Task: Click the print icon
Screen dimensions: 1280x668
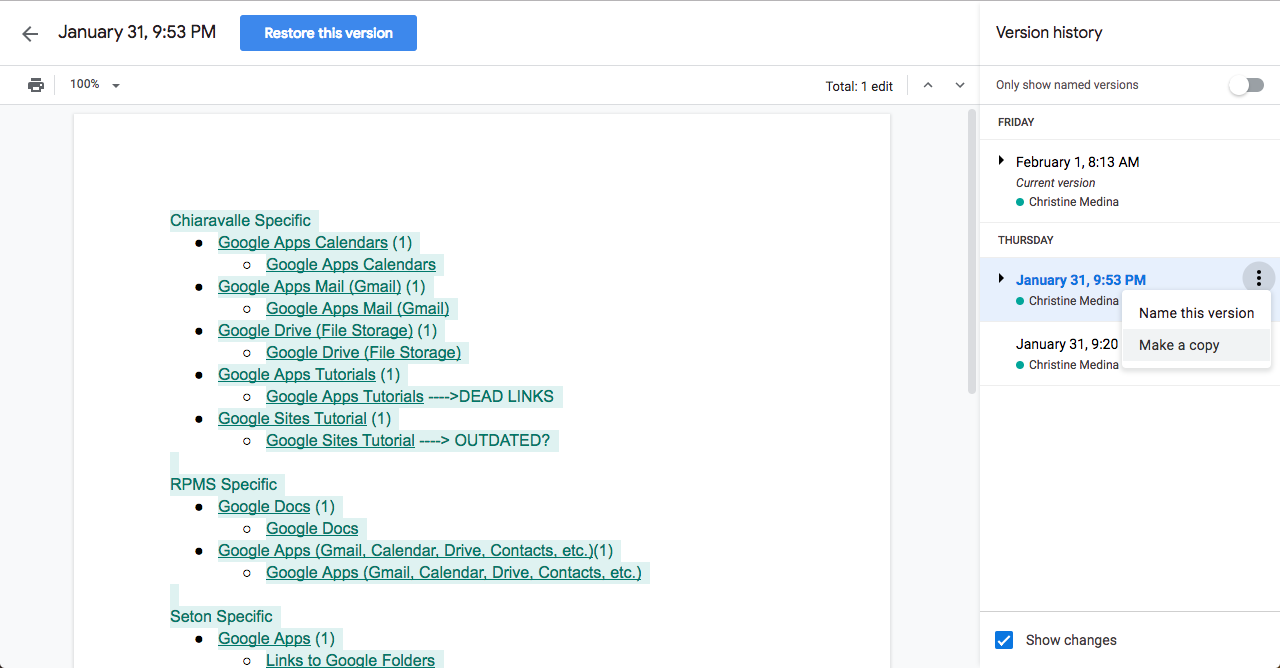Action: coord(36,85)
